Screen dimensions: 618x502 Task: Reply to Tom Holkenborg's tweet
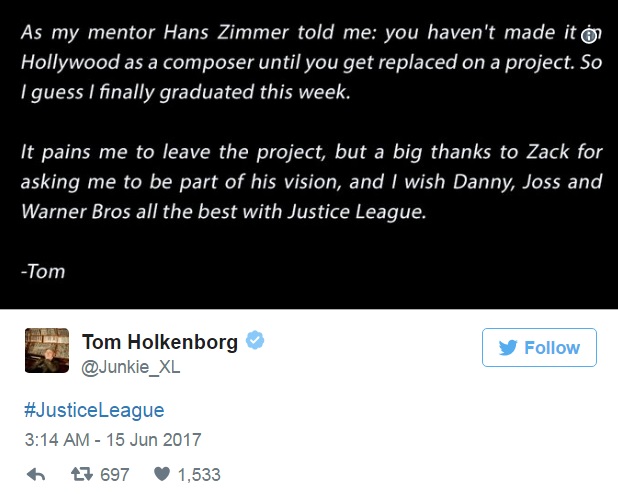pos(36,475)
